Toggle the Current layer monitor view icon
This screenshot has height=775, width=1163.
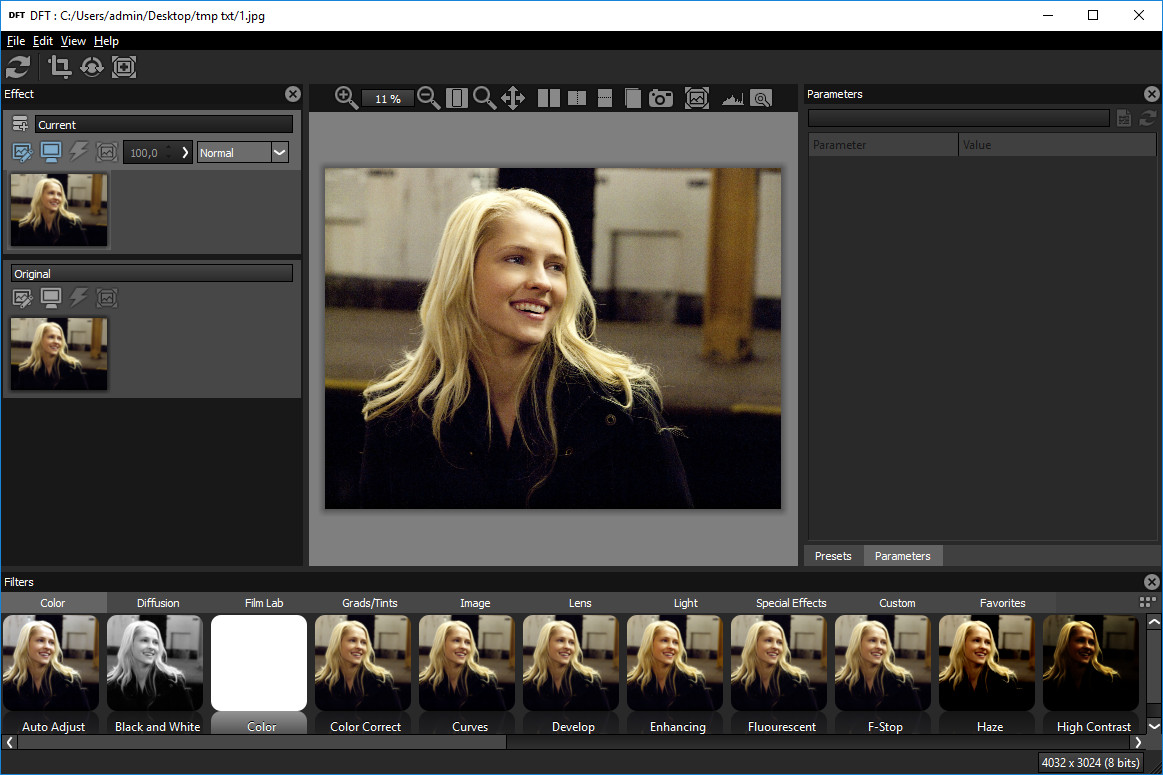click(x=50, y=153)
